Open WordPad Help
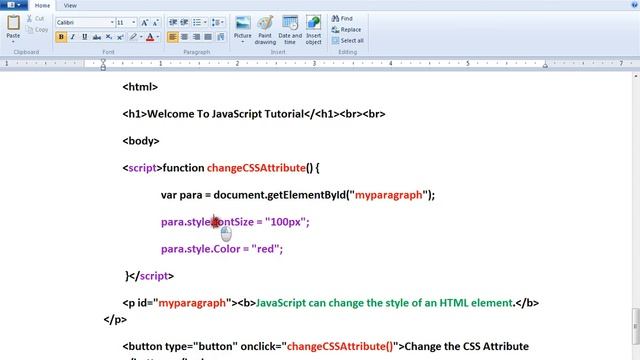The width and height of the screenshot is (640, 360). pos(634,5)
